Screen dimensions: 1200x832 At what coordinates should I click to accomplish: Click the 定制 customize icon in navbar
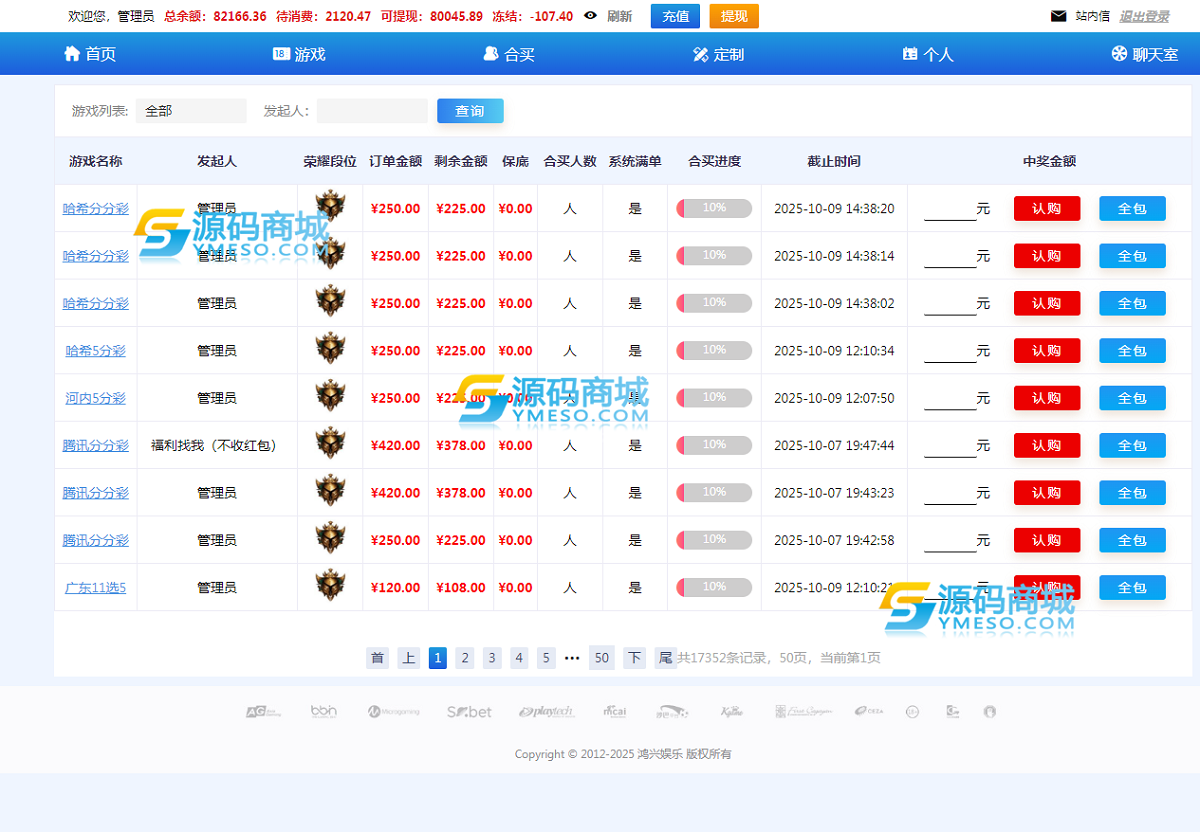(701, 54)
